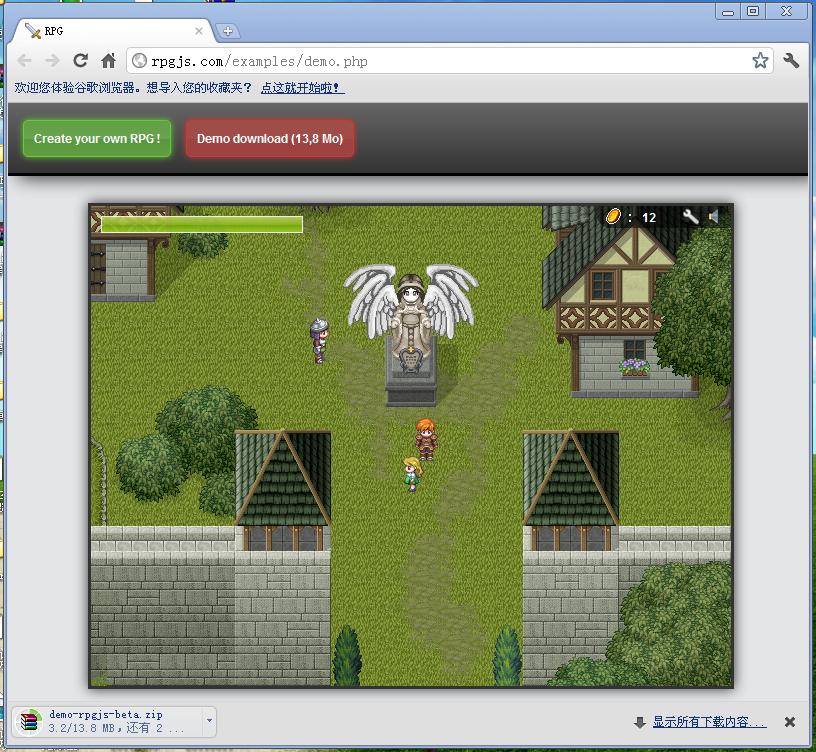The height and width of the screenshot is (752, 816).
Task: Click Demo download (13,8 Mo) button
Action: pos(270,138)
